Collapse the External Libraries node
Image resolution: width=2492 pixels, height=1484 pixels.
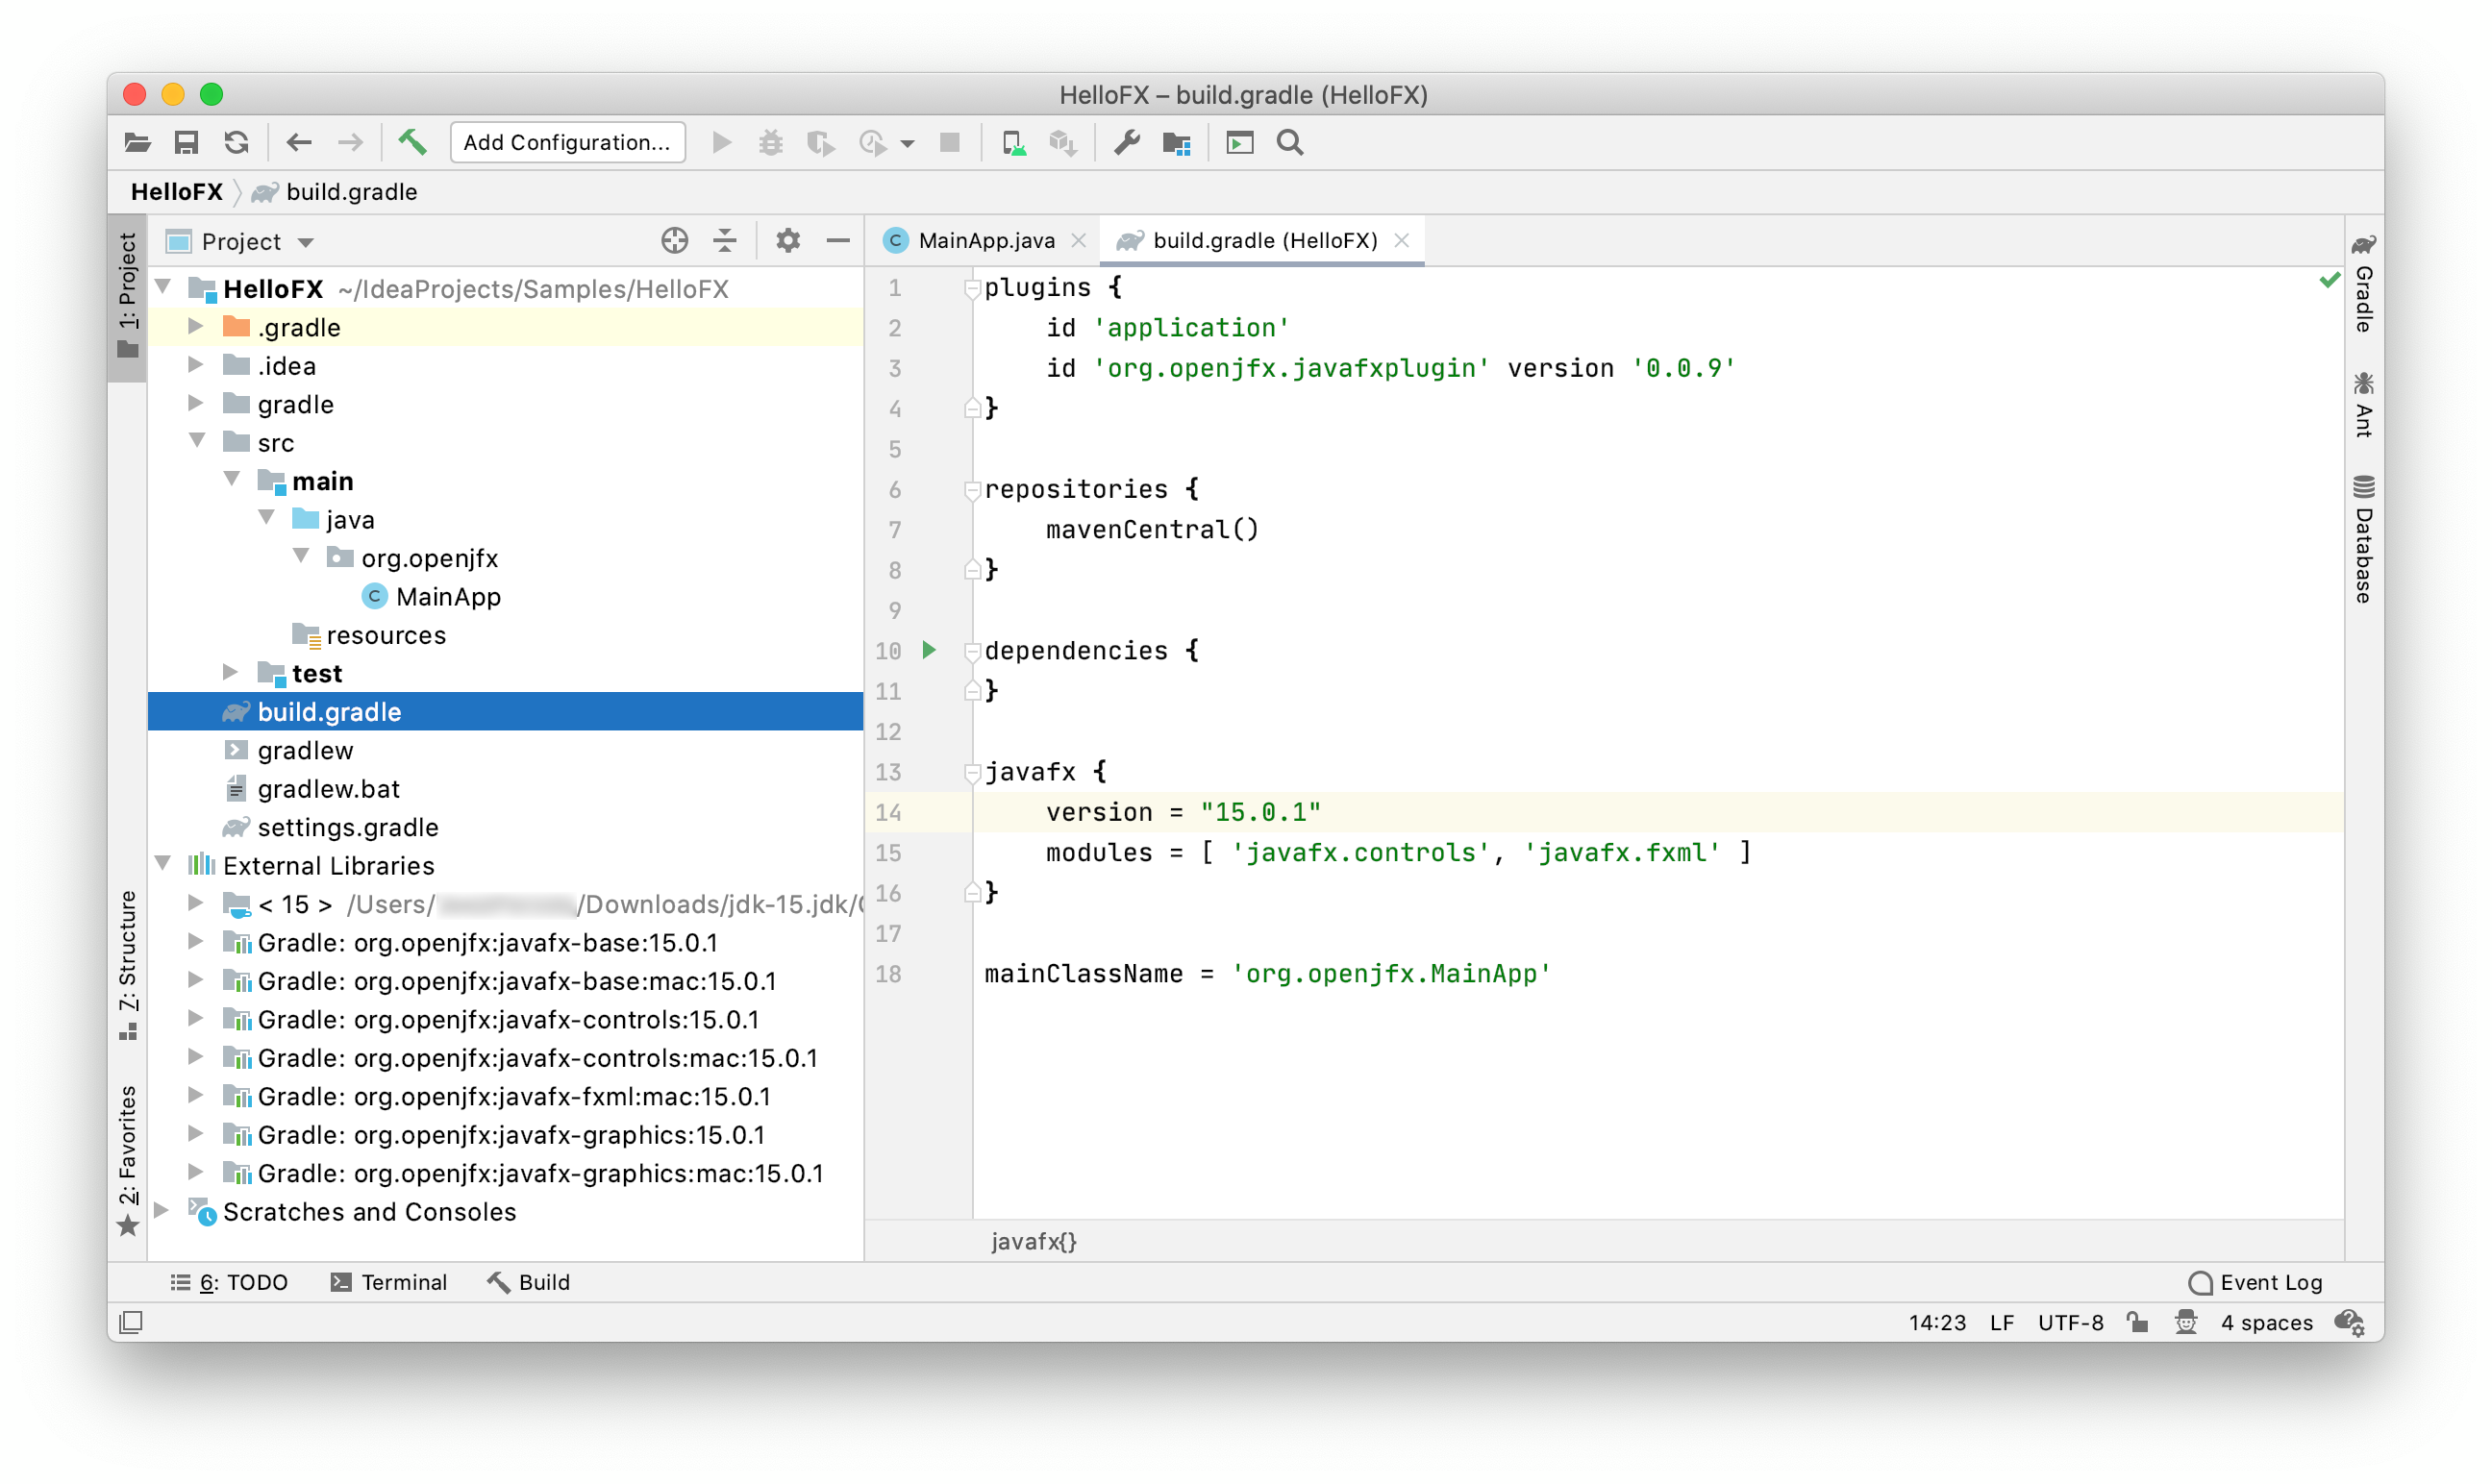coord(164,865)
